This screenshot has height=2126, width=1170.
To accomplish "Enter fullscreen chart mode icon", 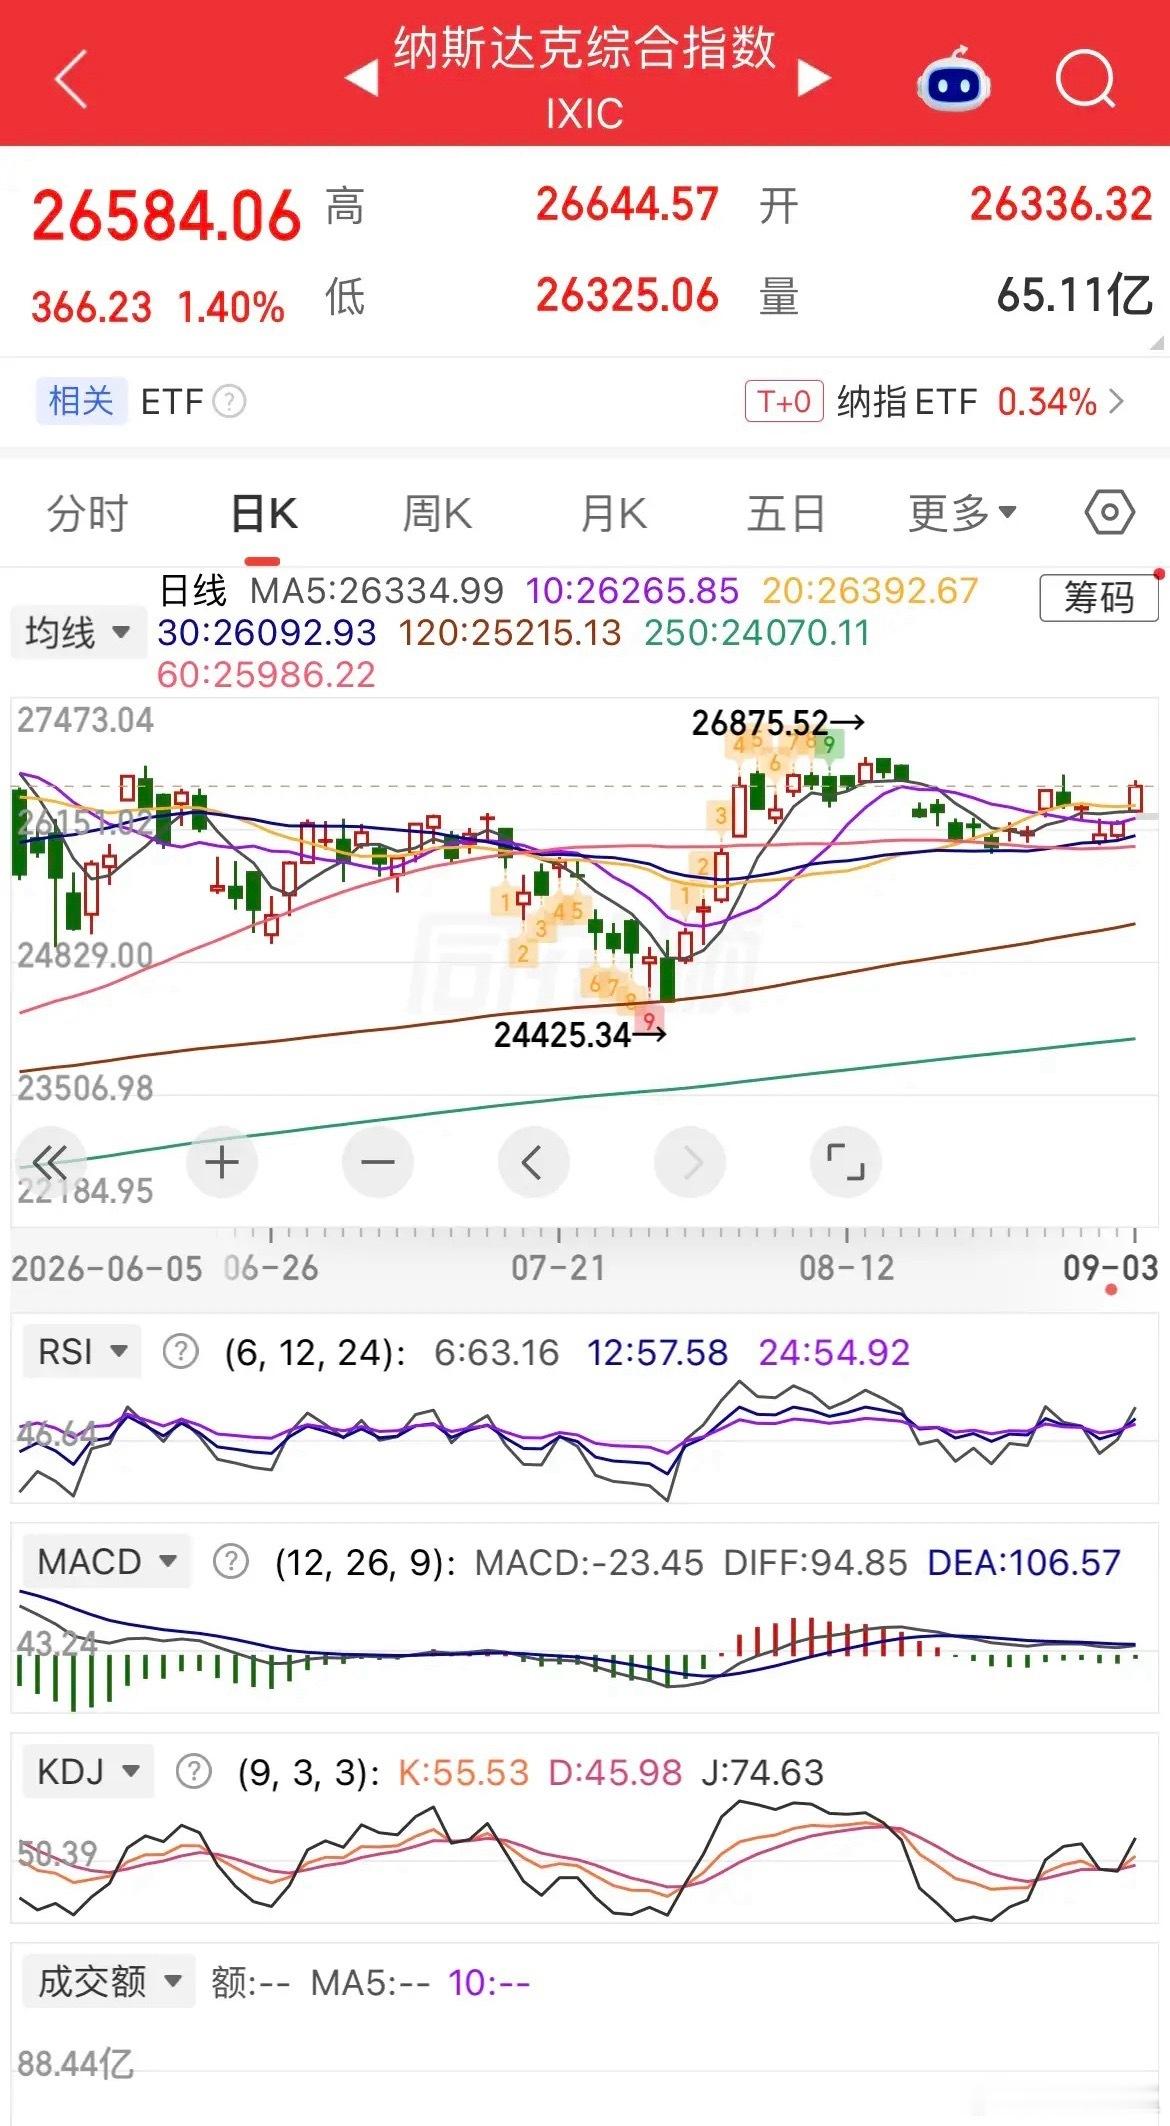I will coord(846,1162).
